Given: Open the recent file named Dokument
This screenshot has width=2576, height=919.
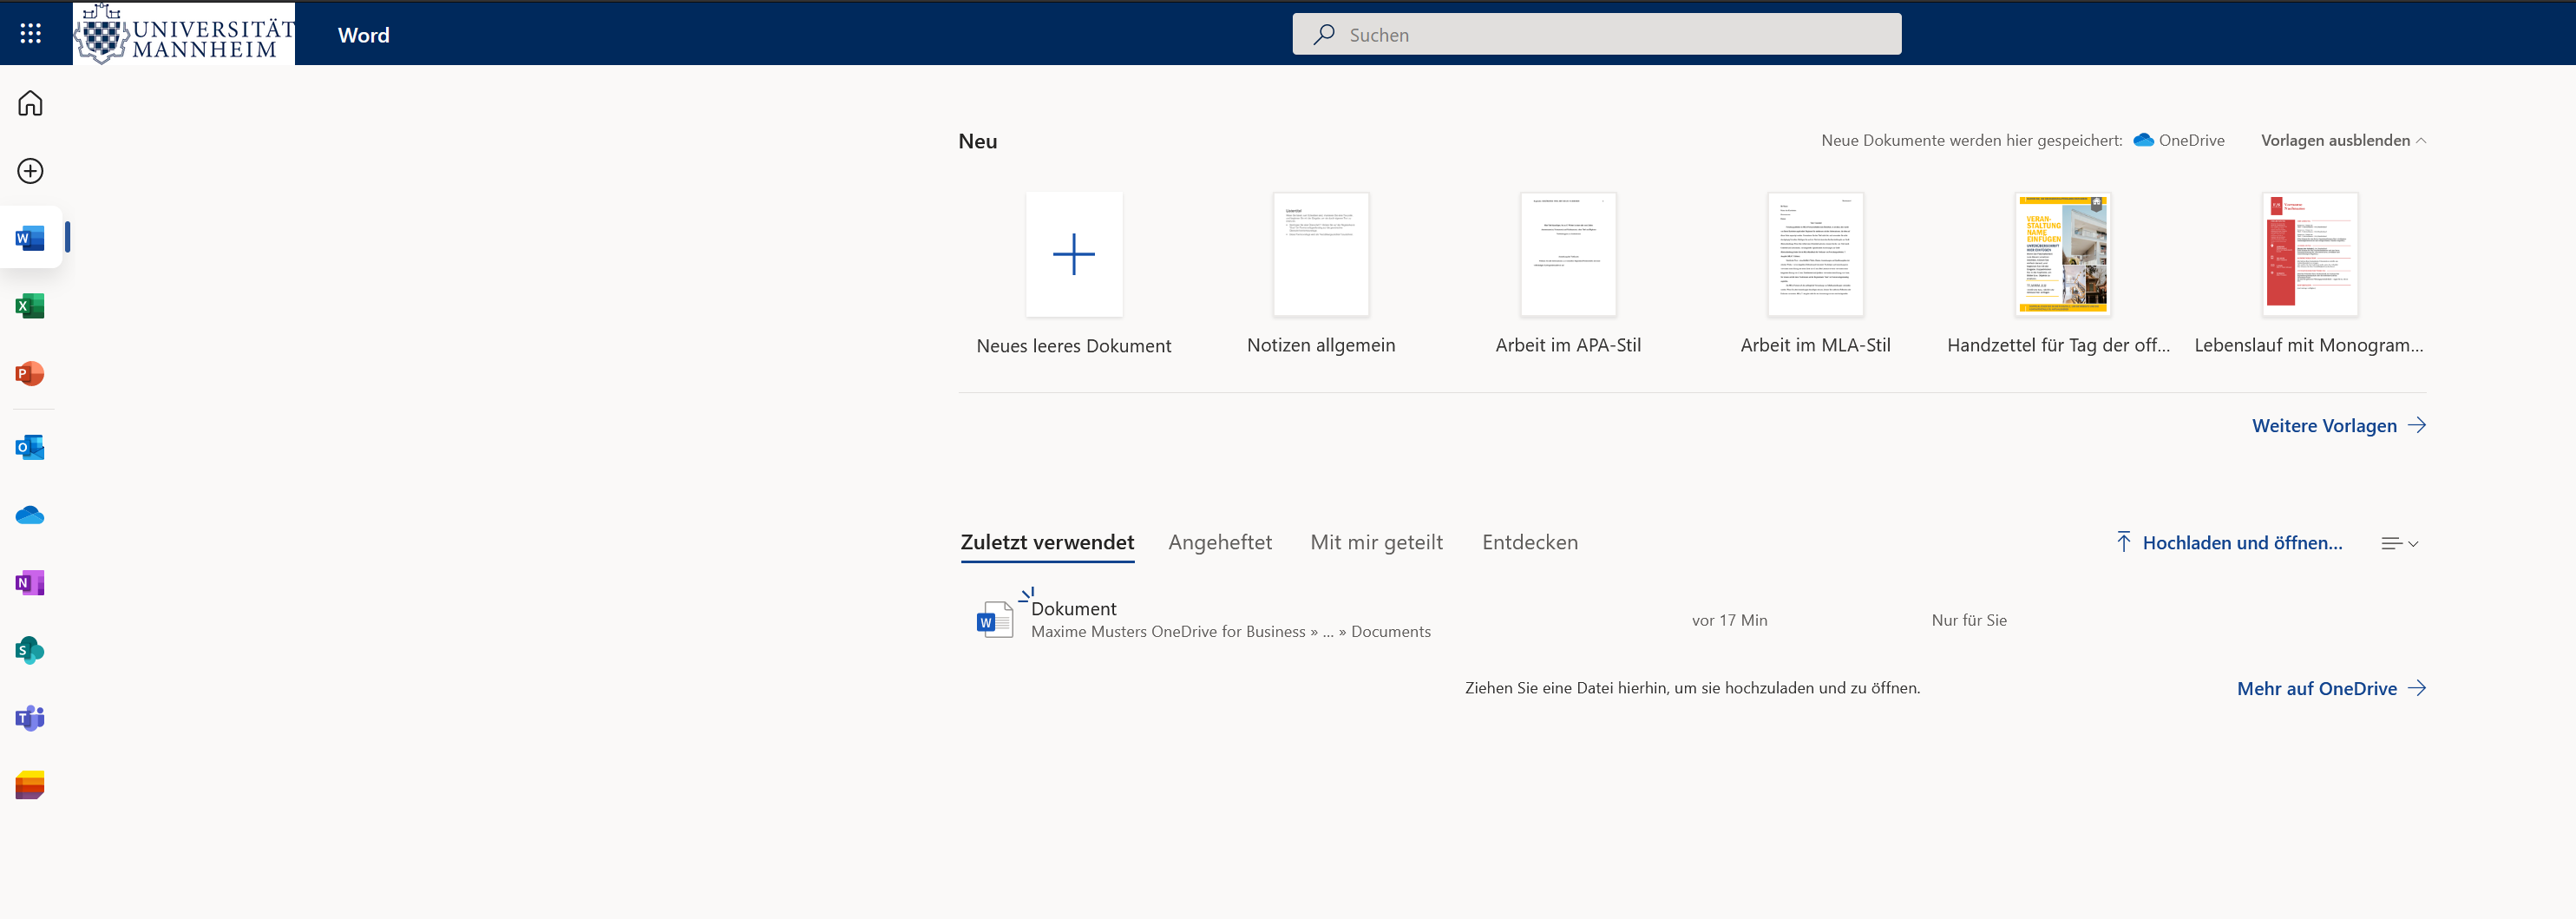Looking at the screenshot, I should click(x=1073, y=608).
